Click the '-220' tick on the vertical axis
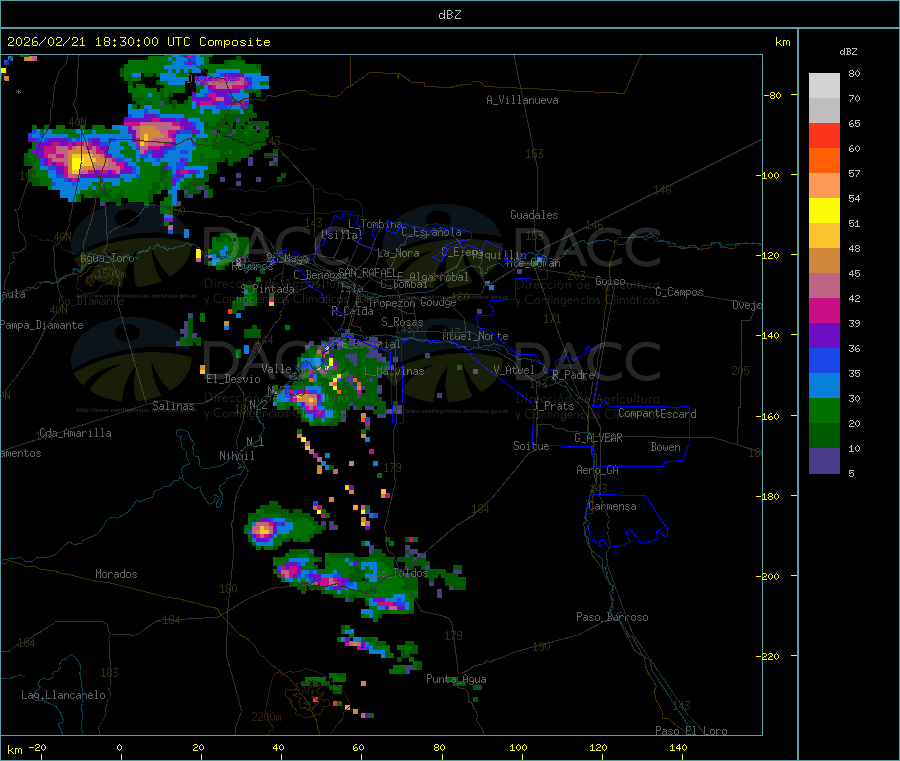The image size is (900, 761). point(770,657)
